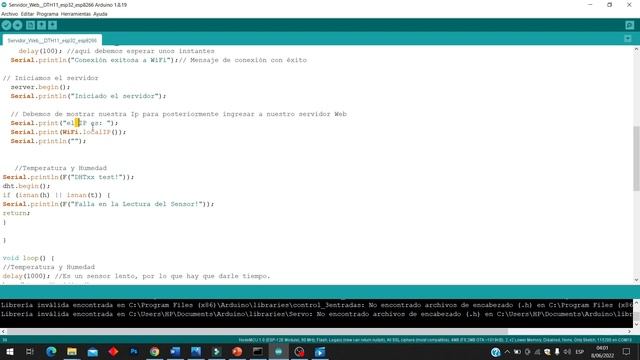Click the console scroll-right arrow
Viewport: 640px width, 360px height.
pos(629,331)
